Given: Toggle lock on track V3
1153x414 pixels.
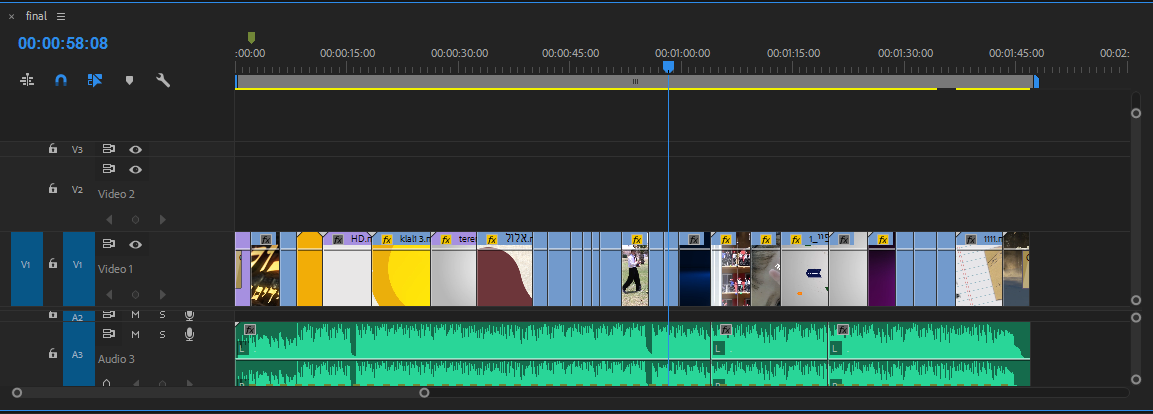Looking at the screenshot, I should click(x=52, y=149).
